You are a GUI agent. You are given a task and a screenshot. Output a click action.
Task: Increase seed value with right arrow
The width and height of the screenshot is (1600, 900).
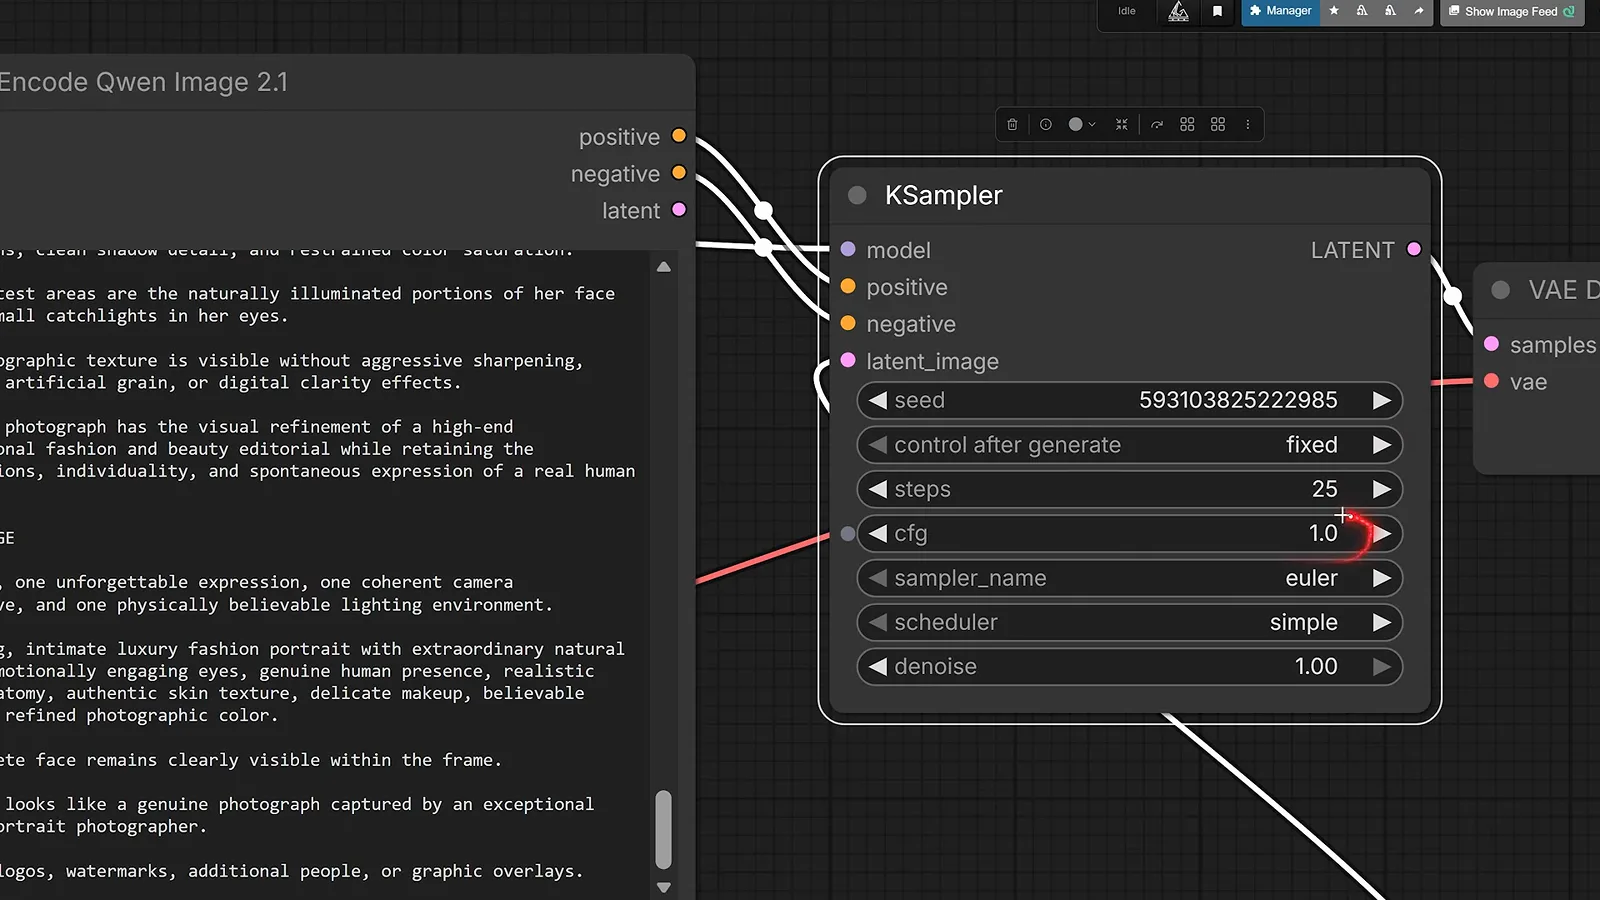(1382, 400)
